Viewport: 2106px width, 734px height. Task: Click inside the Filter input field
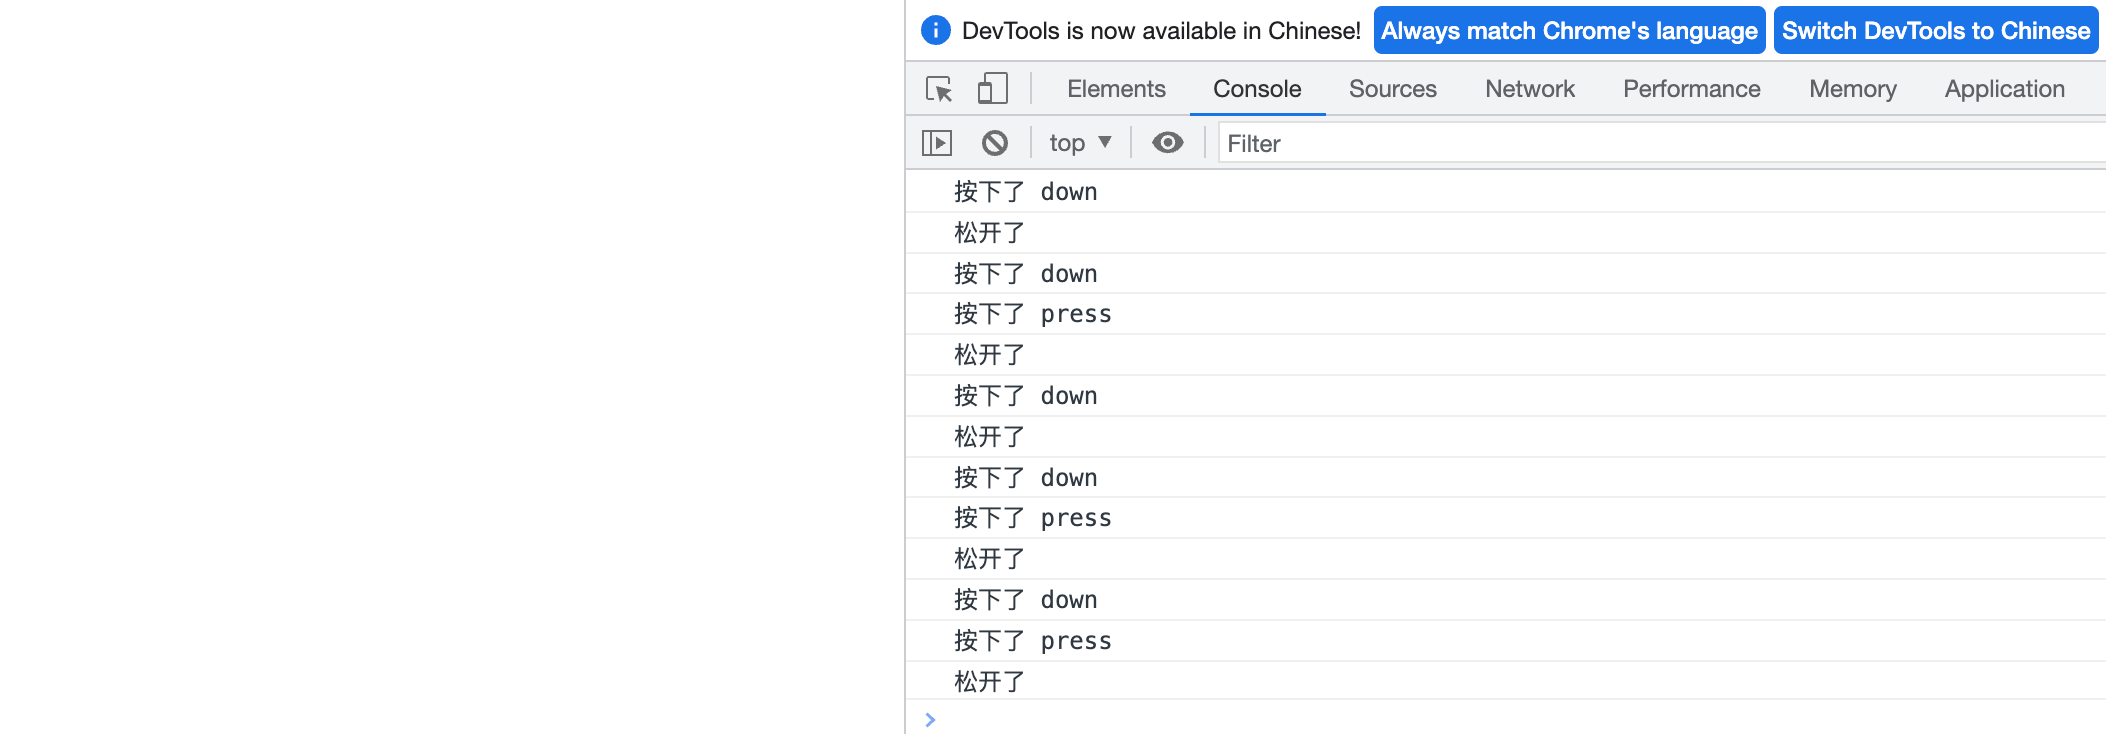point(1400,143)
